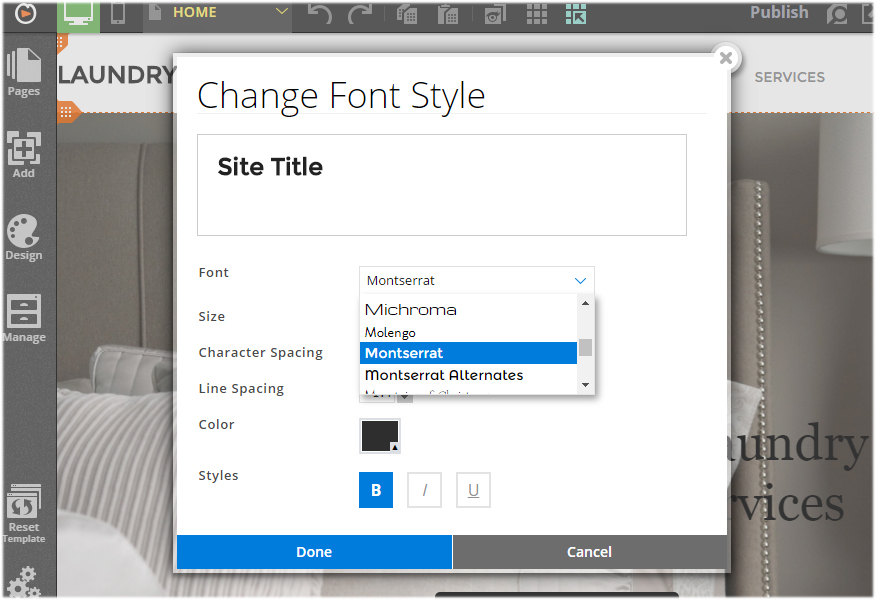Viewport: 876px width, 600px height.
Task: Switch to mobile view mode
Action: (118, 14)
